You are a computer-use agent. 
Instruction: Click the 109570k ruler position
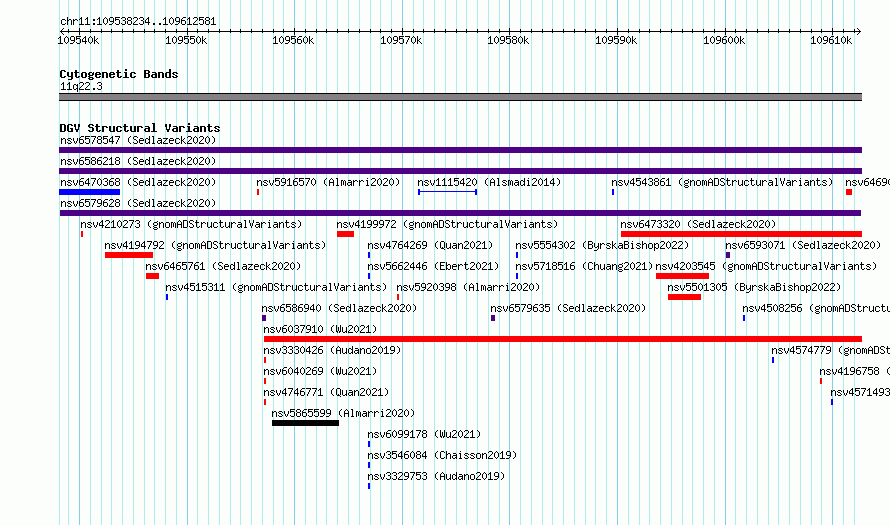401,40
